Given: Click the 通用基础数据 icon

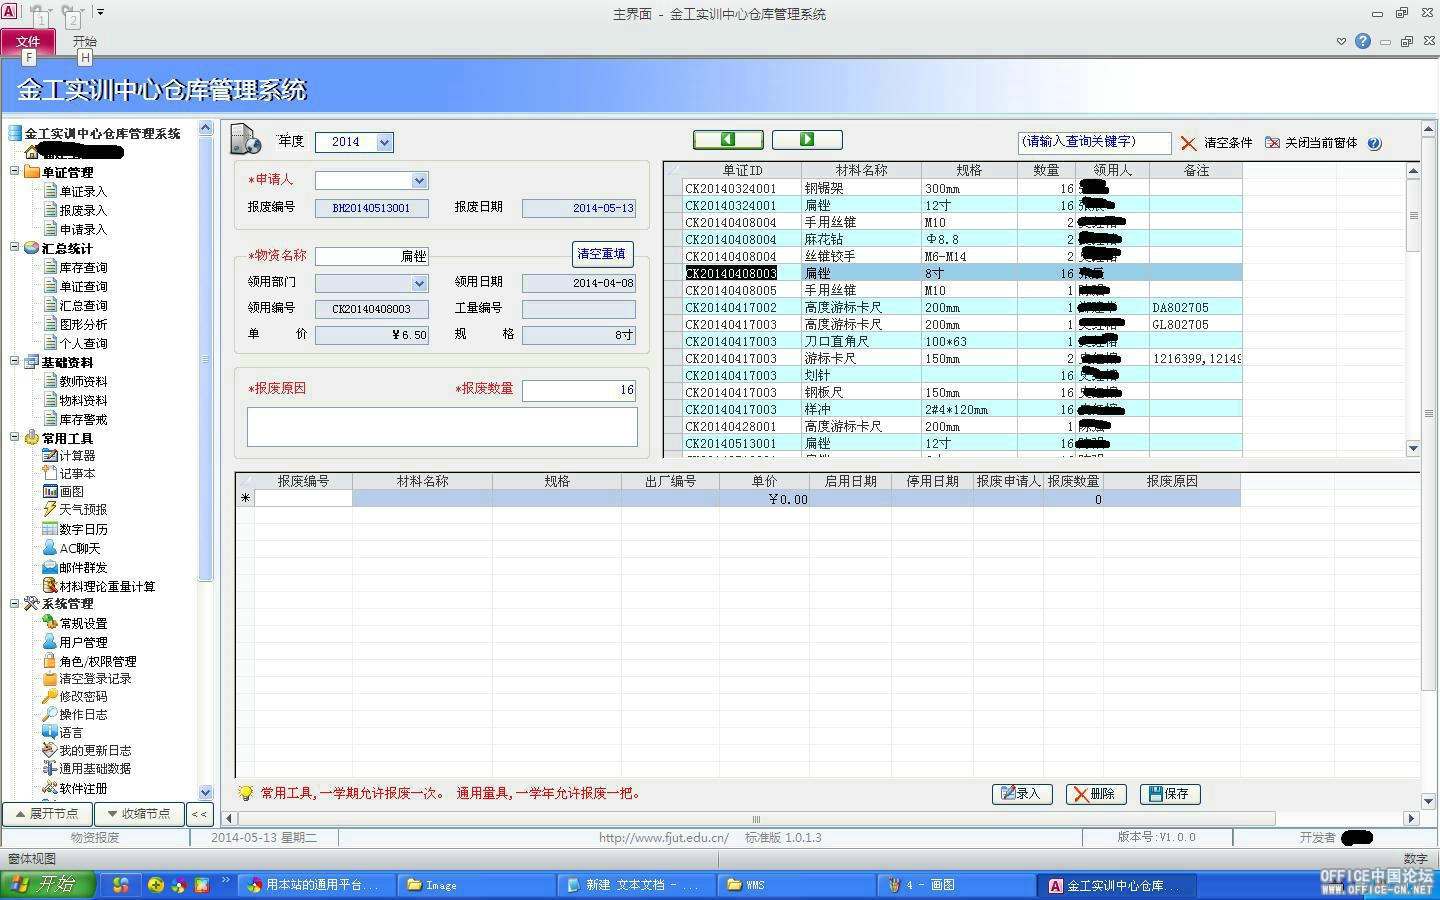Looking at the screenshot, I should [50, 768].
